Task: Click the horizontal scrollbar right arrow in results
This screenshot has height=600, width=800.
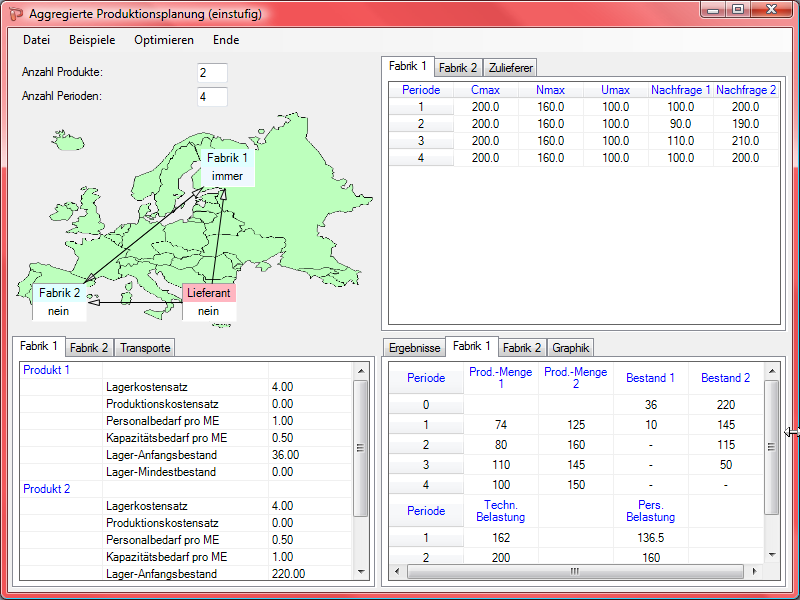Action: click(756, 571)
